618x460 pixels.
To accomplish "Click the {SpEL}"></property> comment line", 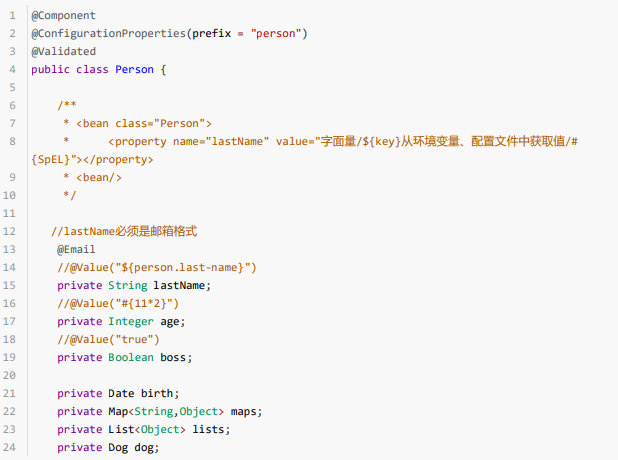I will tap(92, 159).
